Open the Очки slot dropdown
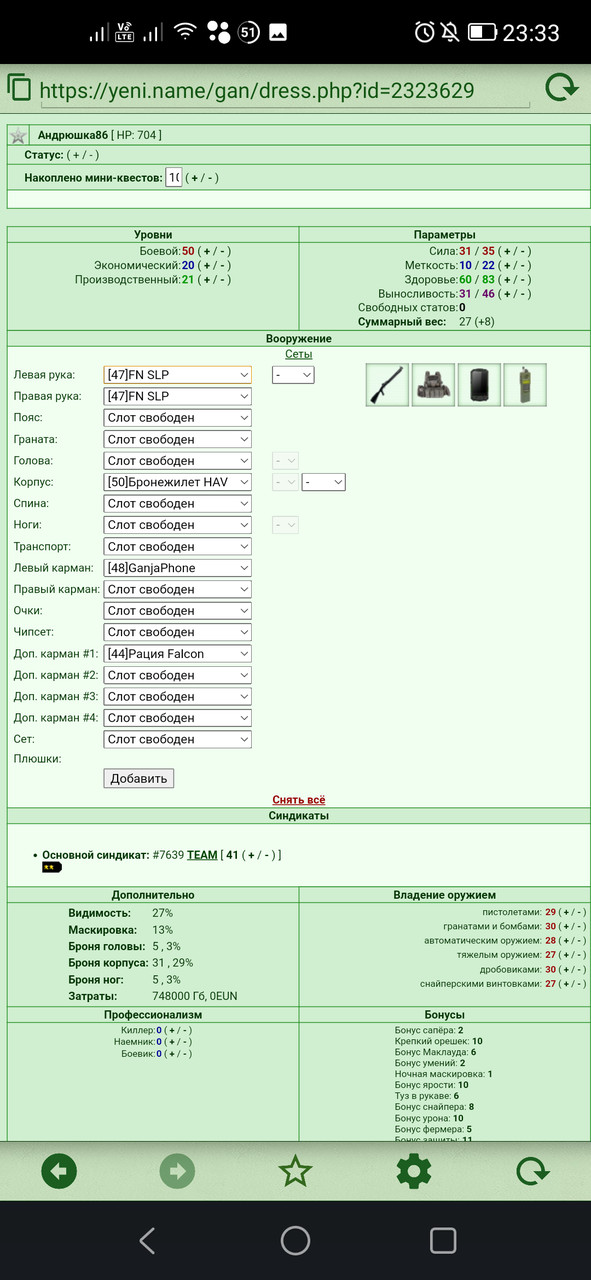Image resolution: width=591 pixels, height=1280 pixels. point(178,611)
